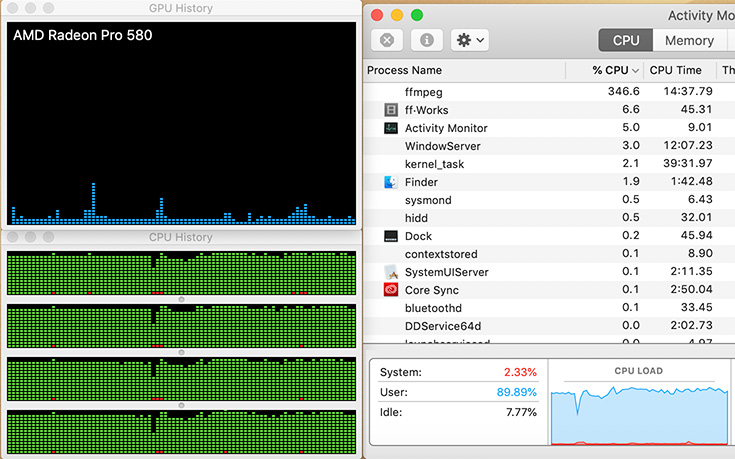Click the CPU LOAD graph
The height and width of the screenshot is (459, 735).
[x=639, y=415]
